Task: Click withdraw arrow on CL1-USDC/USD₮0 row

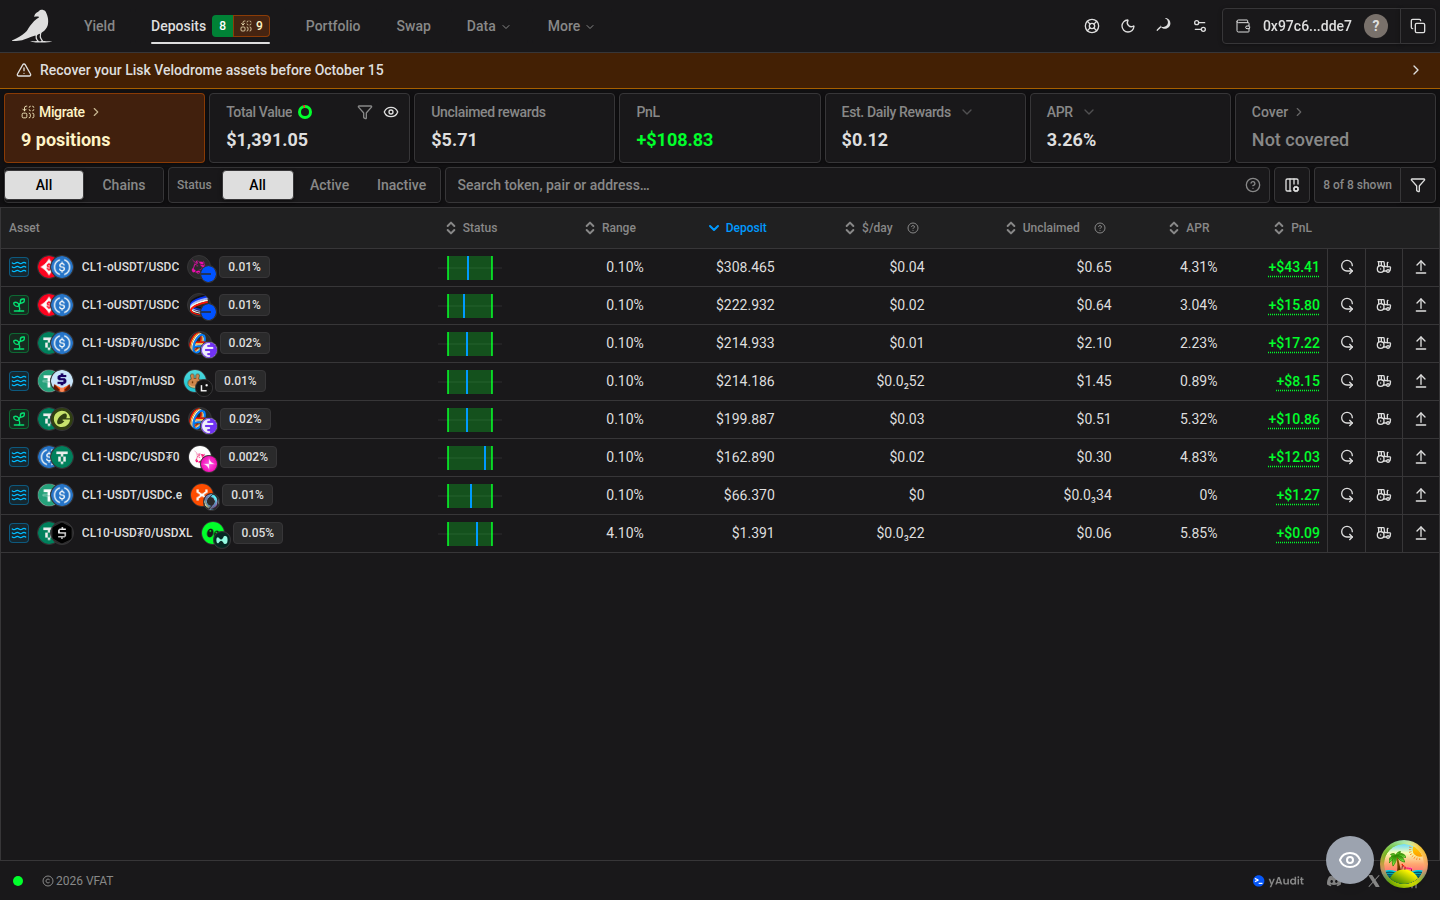Action: point(1421,457)
